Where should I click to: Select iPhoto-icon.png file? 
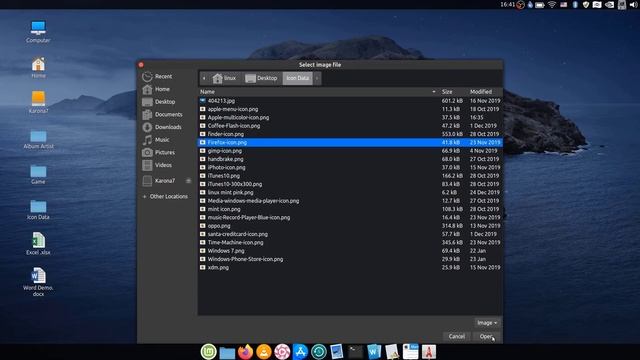click(x=350, y=167)
